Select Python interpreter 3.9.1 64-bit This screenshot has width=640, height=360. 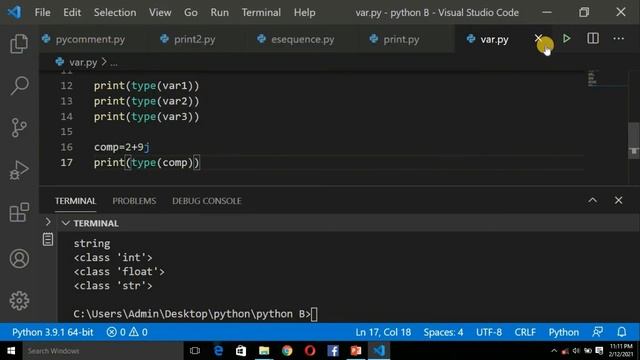click(52, 332)
